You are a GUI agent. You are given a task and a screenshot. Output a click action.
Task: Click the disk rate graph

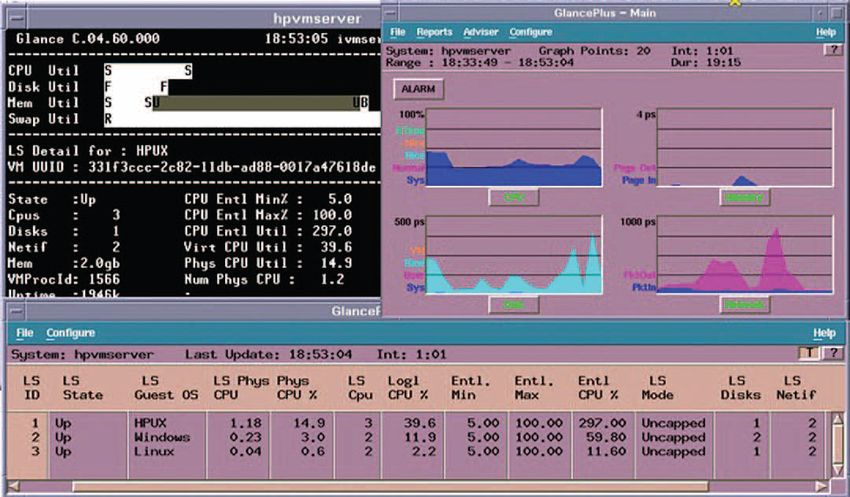[x=513, y=255]
